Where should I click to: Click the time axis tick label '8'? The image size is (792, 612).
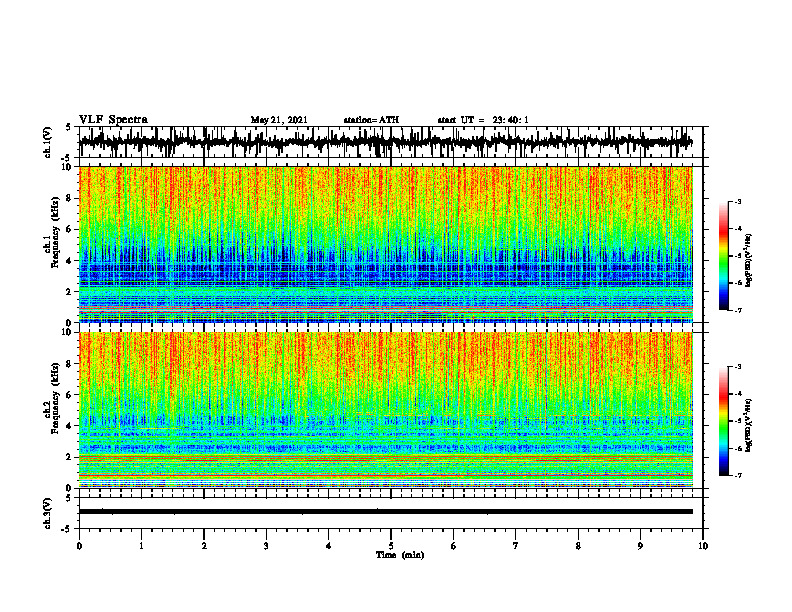coord(578,546)
